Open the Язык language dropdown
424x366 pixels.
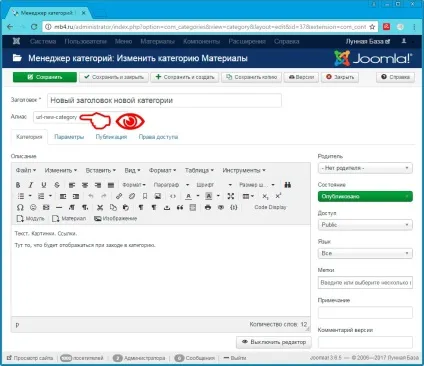tap(365, 253)
